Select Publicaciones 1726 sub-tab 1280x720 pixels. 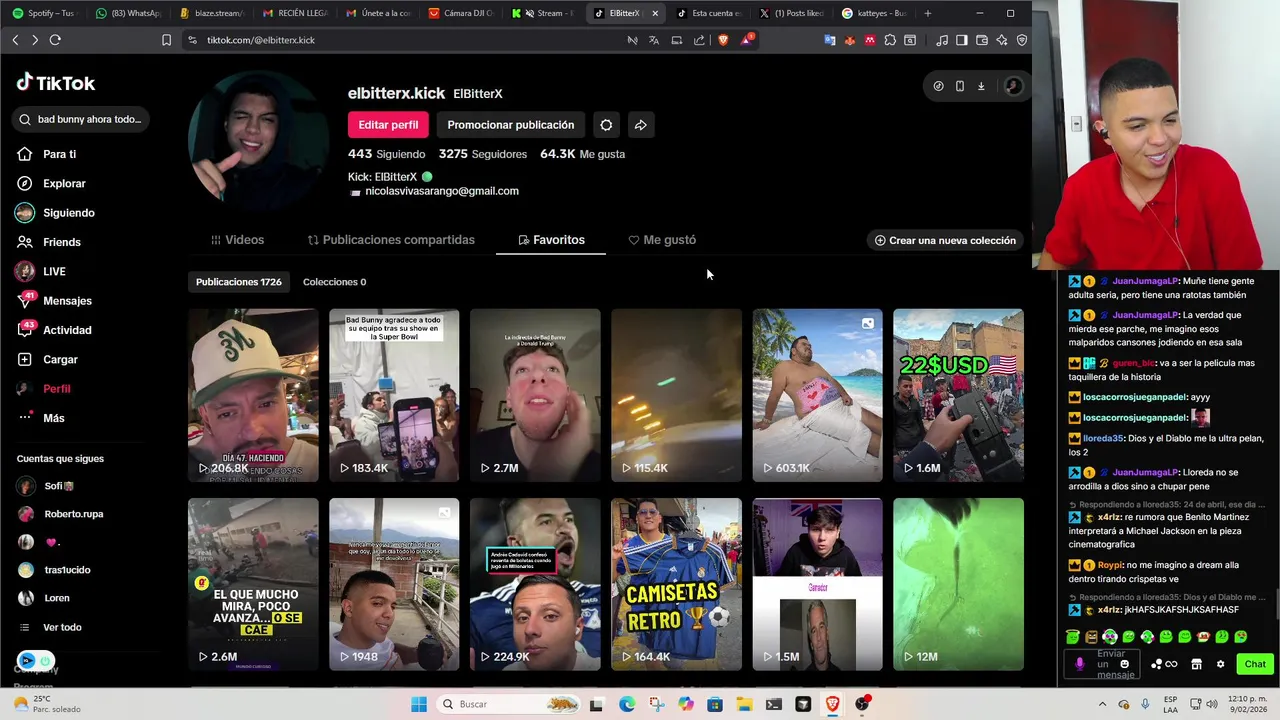[x=239, y=282]
